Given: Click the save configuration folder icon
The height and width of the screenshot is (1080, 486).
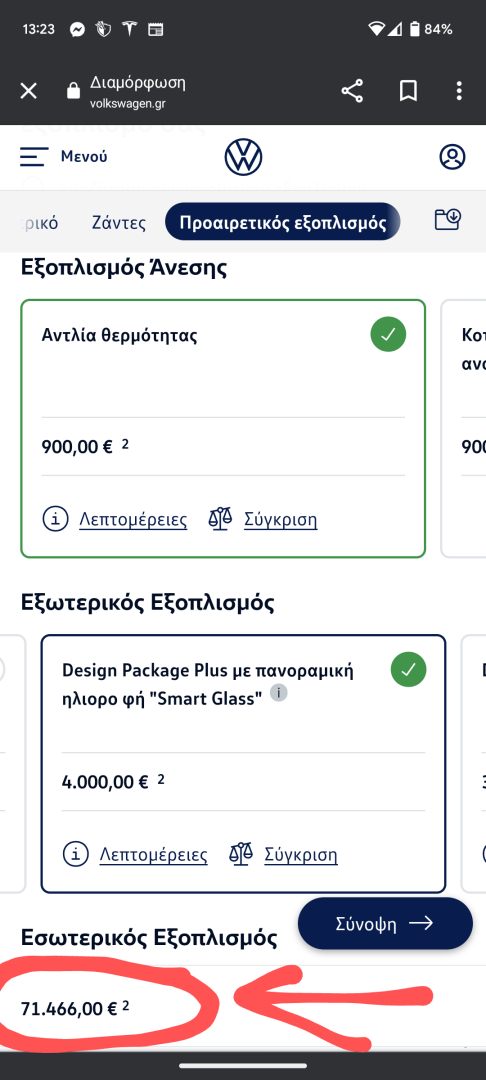Looking at the screenshot, I should (448, 220).
